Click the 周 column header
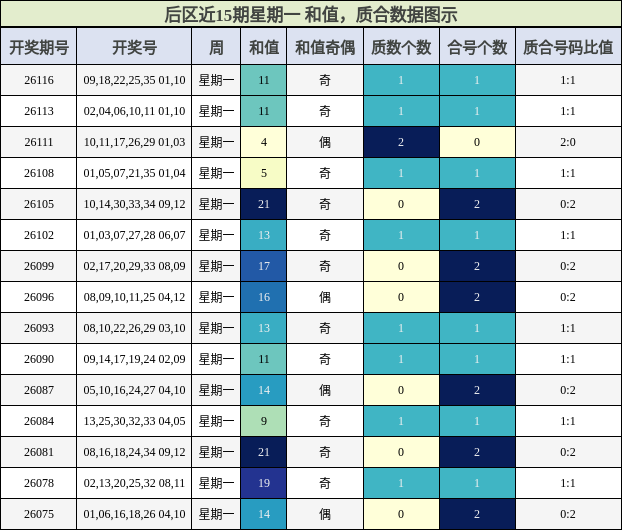This screenshot has height=530, width=622. pos(216,48)
